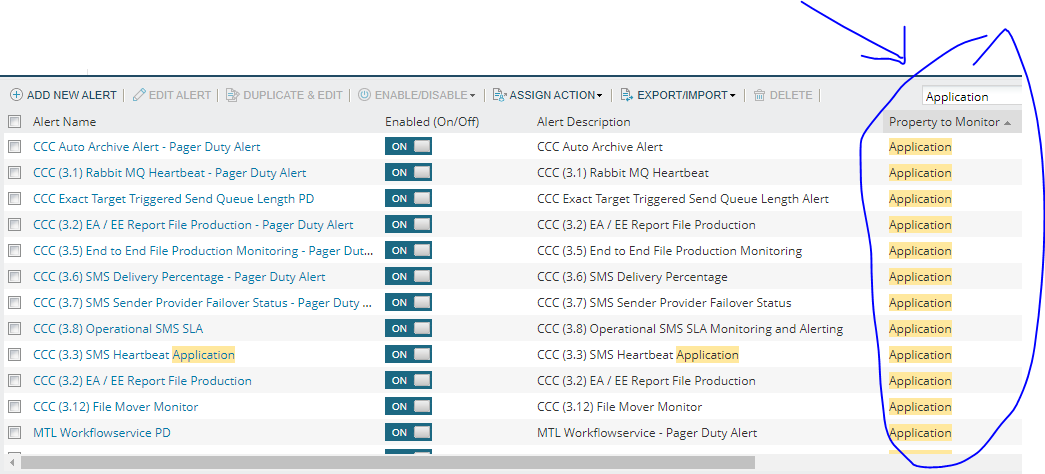Click the Delete trash icon
The height and width of the screenshot is (474, 1045).
(x=760, y=95)
